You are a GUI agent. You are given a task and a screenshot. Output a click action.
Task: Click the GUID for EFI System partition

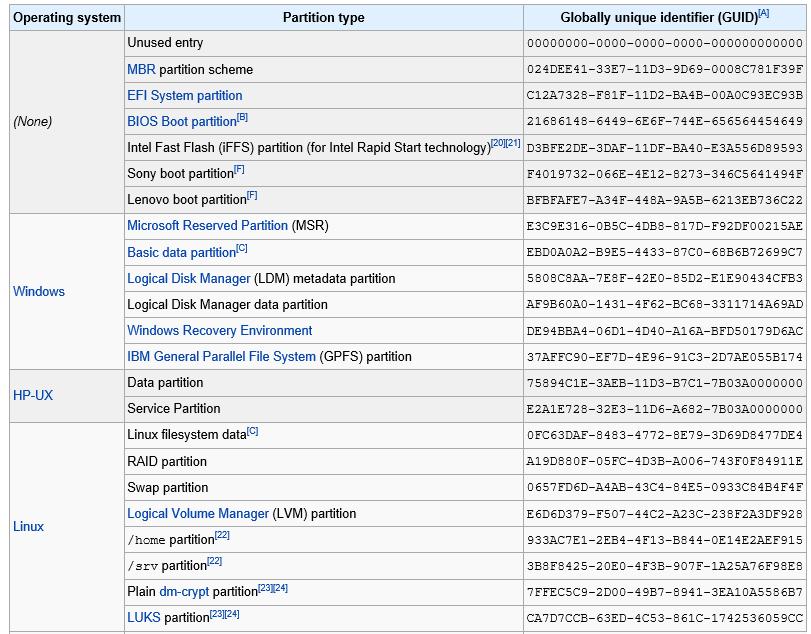click(x=665, y=96)
